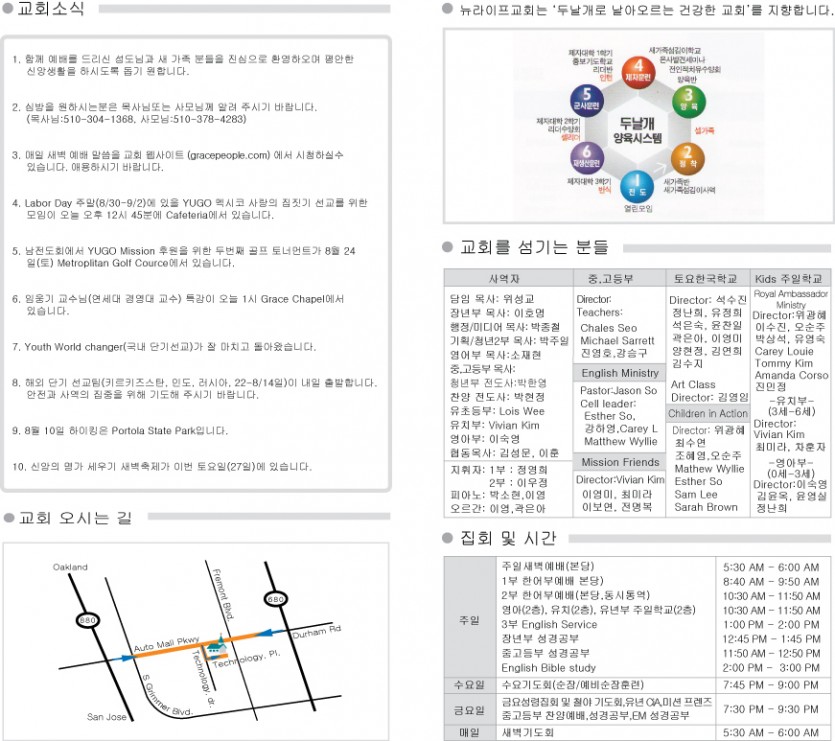This screenshot has width=835, height=741.
Task: Click the Fremont Blvd. street label
Action: coord(224,594)
